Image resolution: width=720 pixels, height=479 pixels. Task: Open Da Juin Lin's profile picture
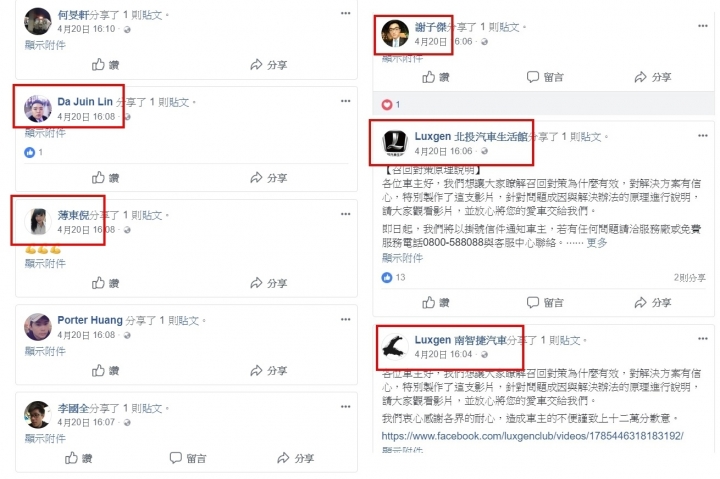point(38,109)
